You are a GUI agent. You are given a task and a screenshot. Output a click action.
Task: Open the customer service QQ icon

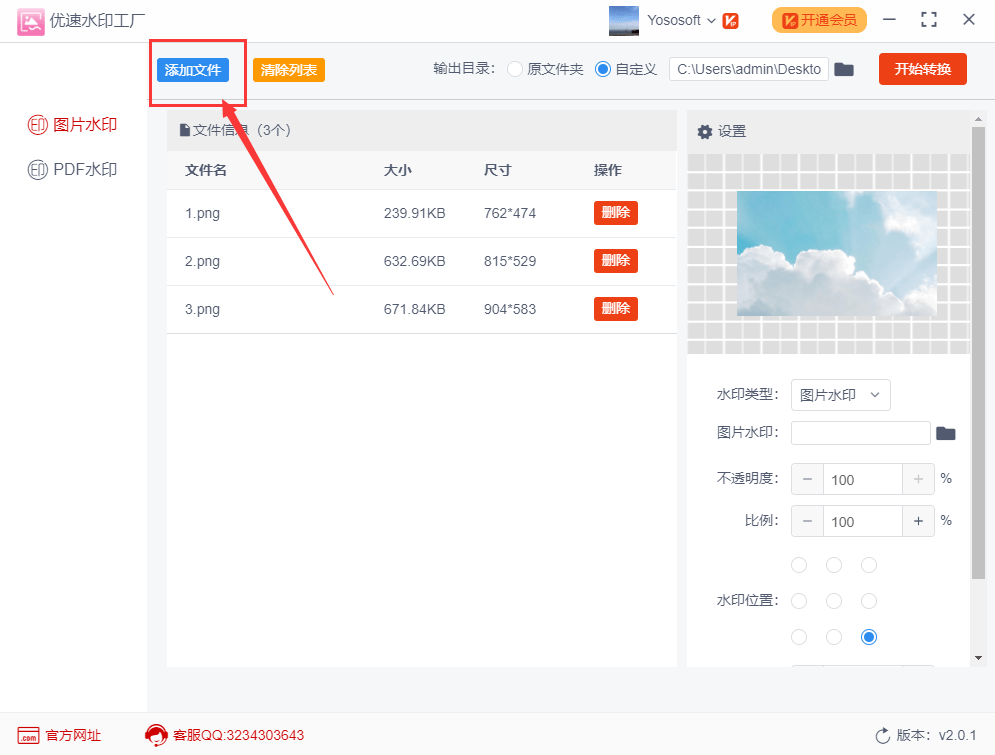pos(155,735)
